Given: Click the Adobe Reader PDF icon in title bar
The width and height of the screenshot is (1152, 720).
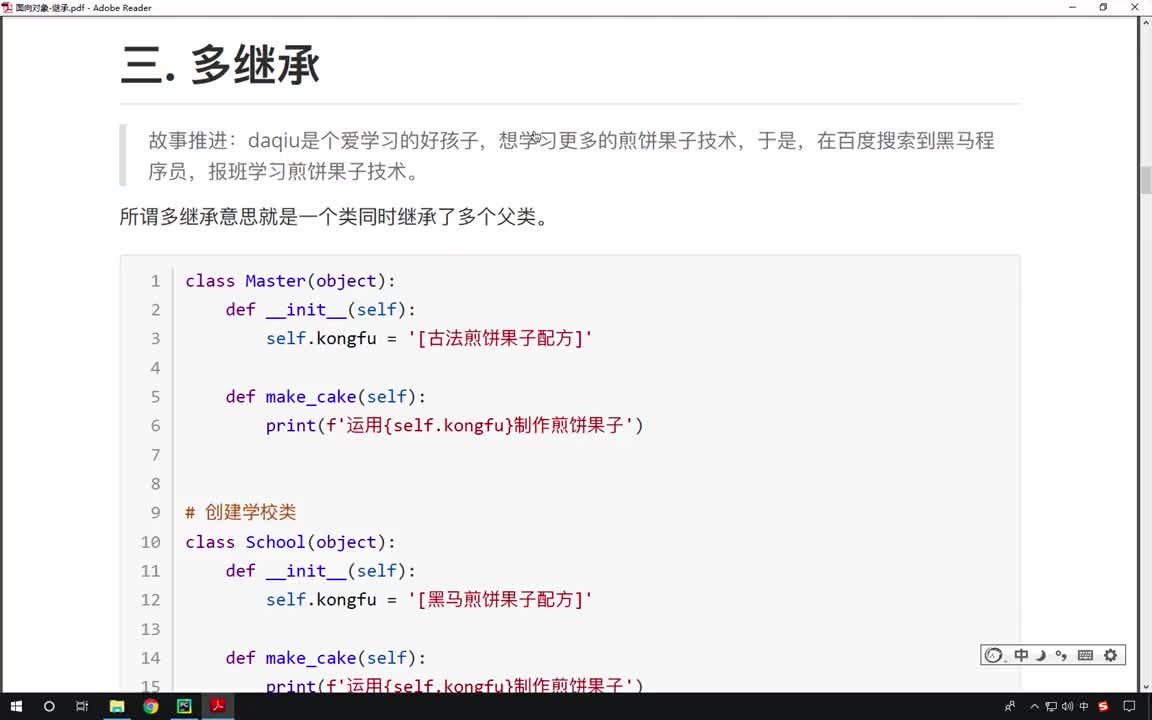Looking at the screenshot, I should (x=7, y=7).
